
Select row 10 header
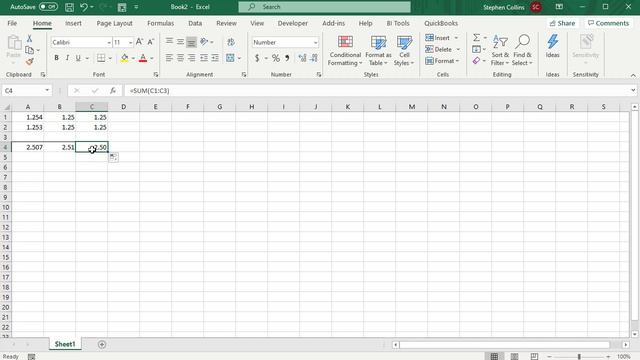click(x=6, y=207)
